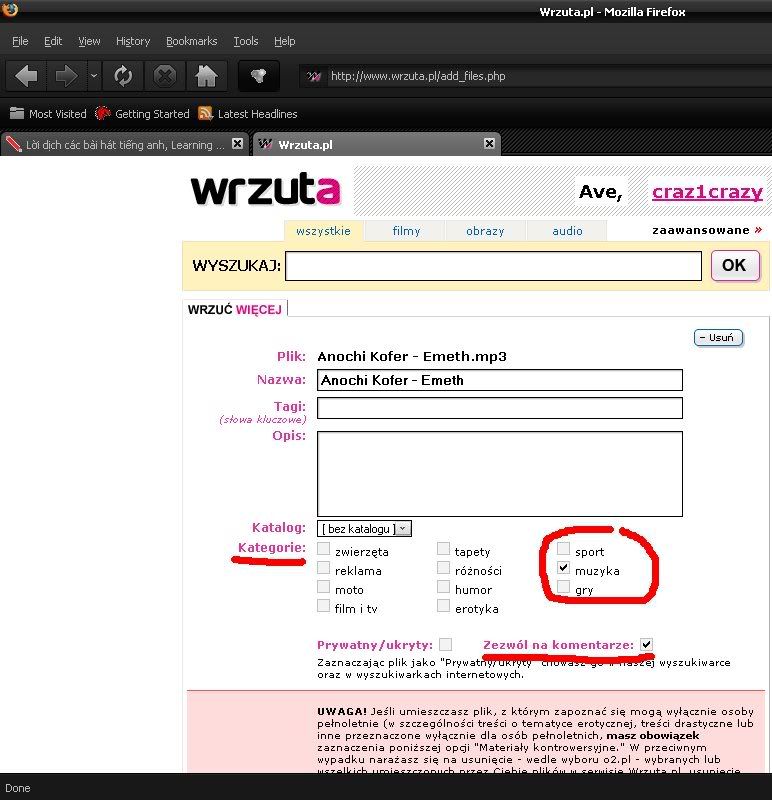Viewport: 772px width, 800px height.
Task: Open the Bookmarks menu
Action: 191,41
